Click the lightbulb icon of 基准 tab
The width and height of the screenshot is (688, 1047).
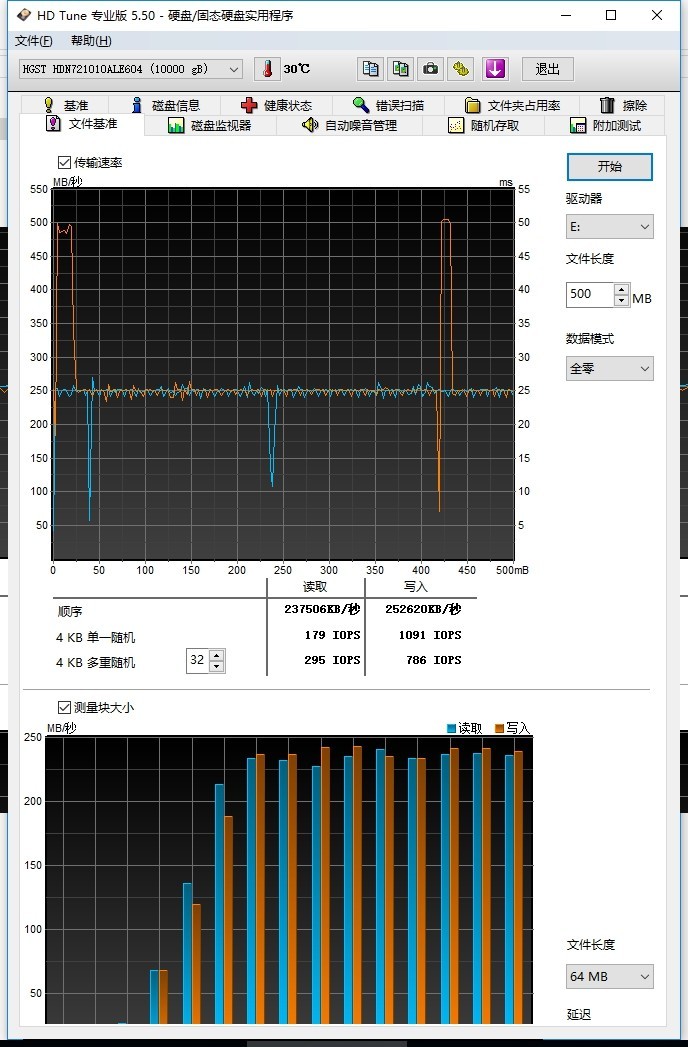click(x=49, y=105)
